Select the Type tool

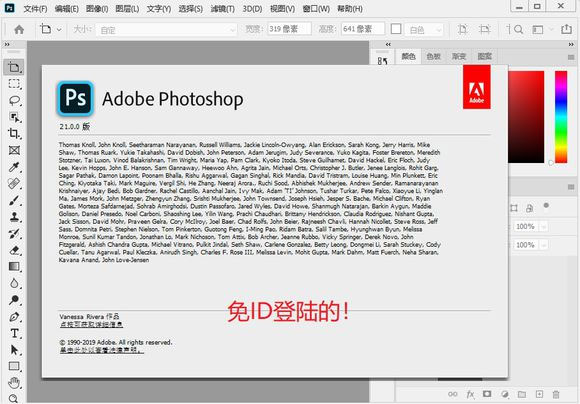(14, 333)
